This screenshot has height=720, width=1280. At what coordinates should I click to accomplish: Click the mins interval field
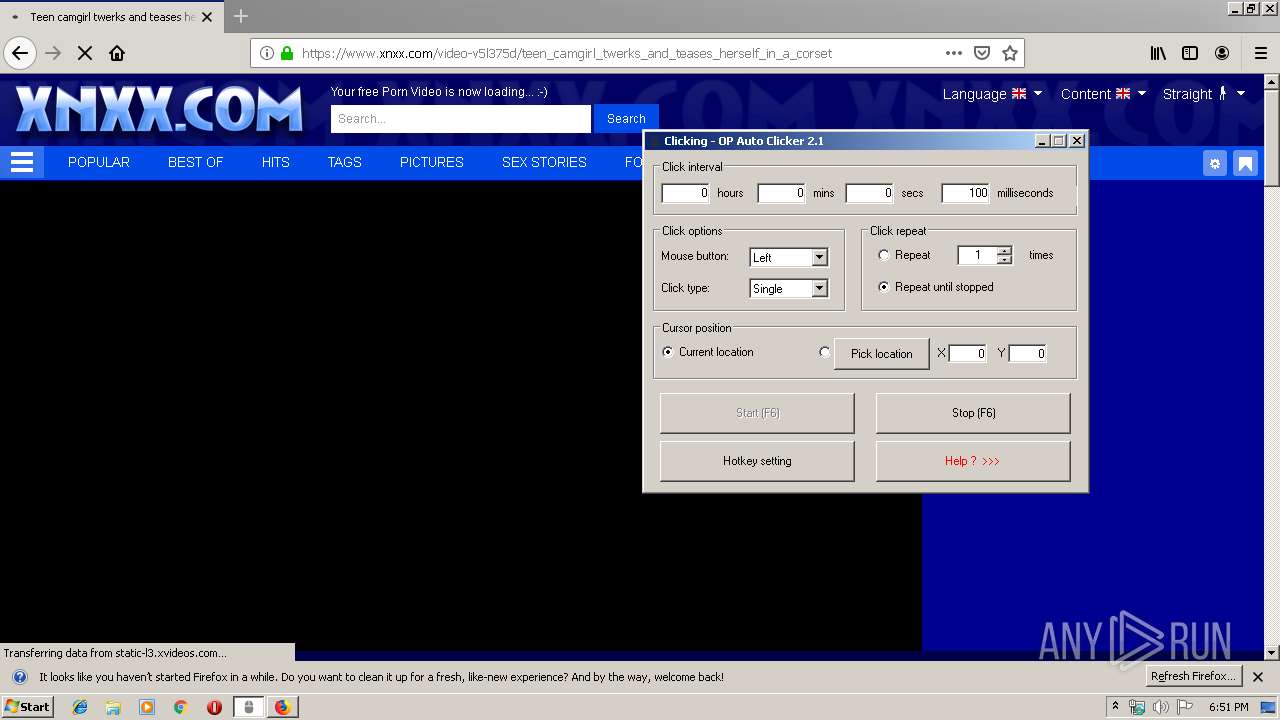pyautogui.click(x=781, y=193)
